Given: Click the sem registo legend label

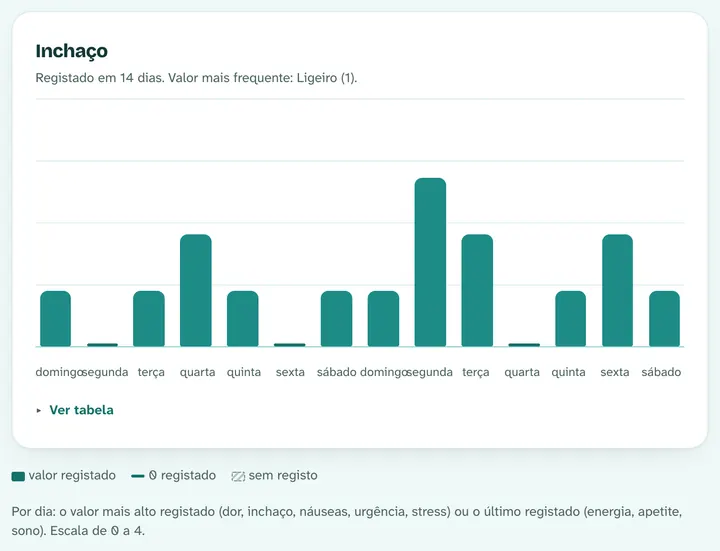Looking at the screenshot, I should [x=283, y=475].
